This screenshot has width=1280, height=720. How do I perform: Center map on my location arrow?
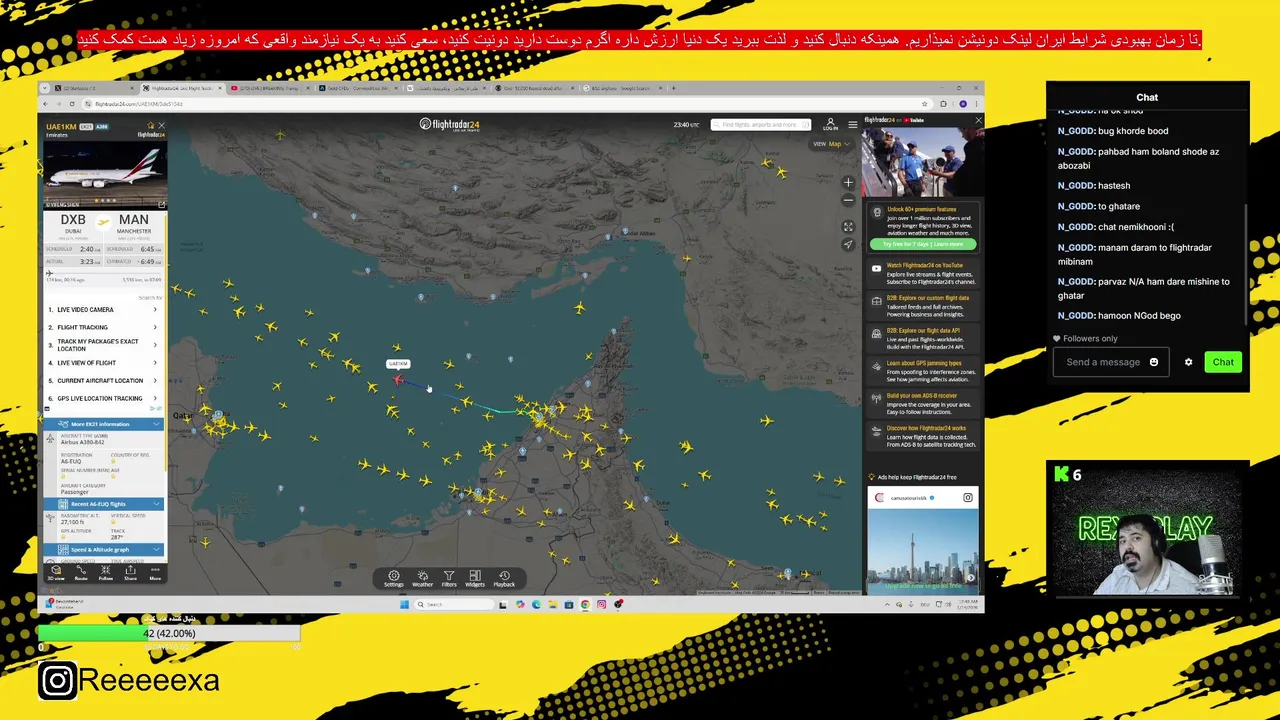[848, 244]
